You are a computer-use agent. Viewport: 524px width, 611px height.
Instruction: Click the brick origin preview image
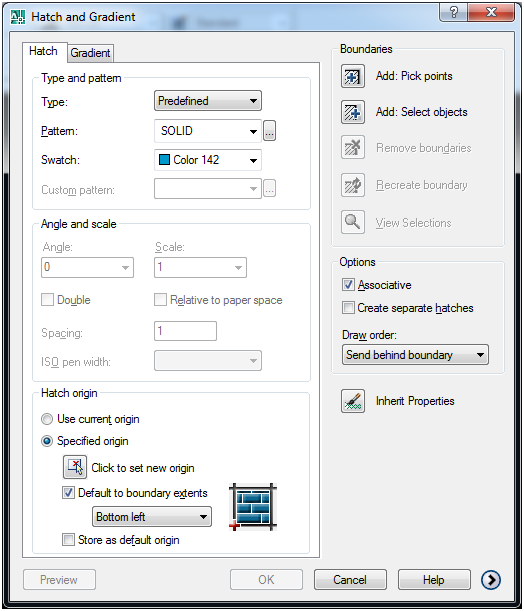pyautogui.click(x=253, y=507)
